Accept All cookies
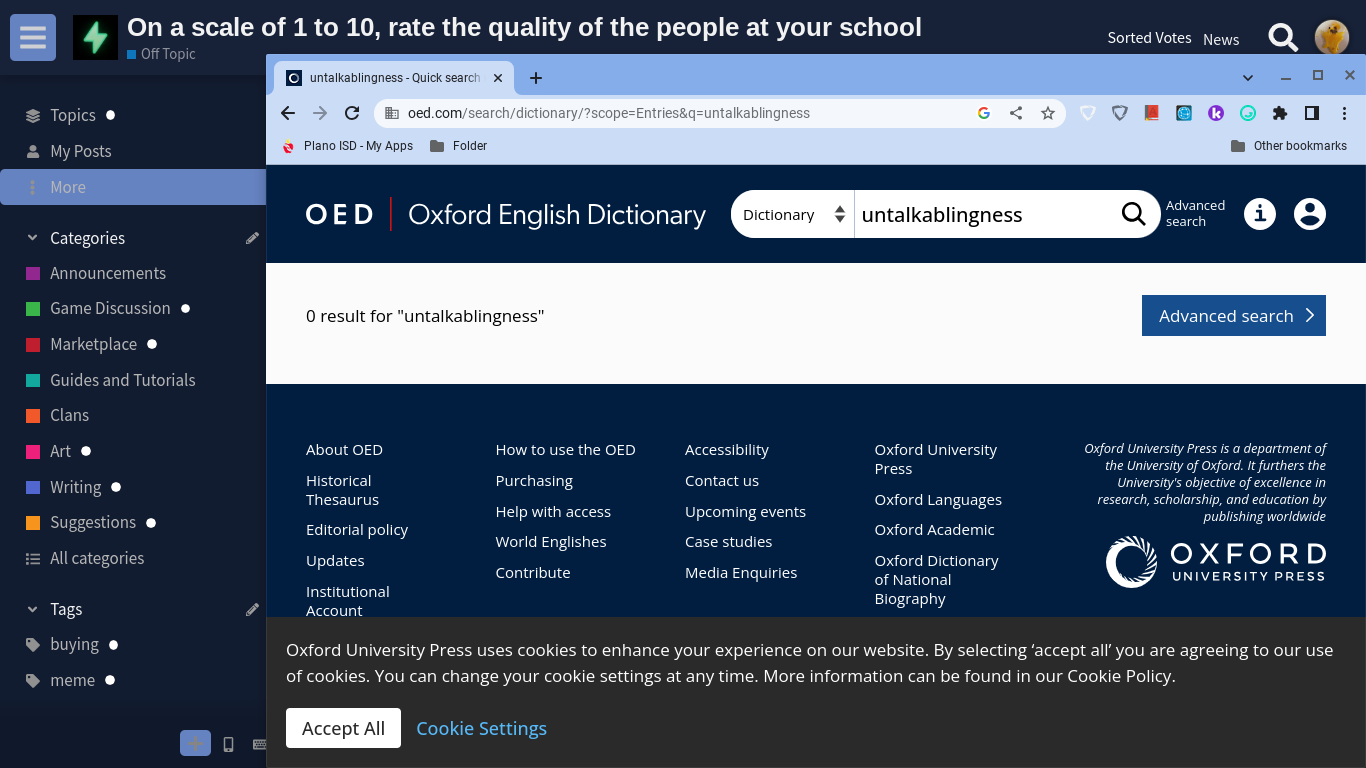 coord(343,728)
